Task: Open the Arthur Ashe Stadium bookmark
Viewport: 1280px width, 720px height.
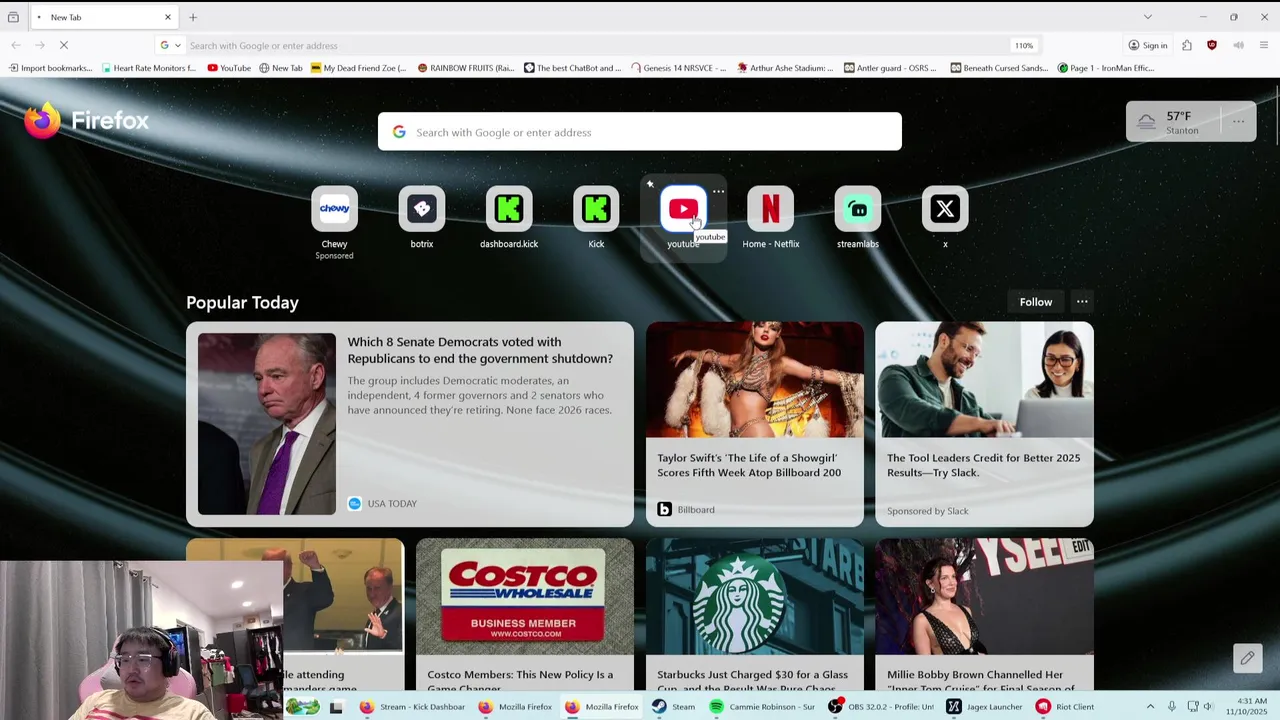Action: [x=785, y=68]
